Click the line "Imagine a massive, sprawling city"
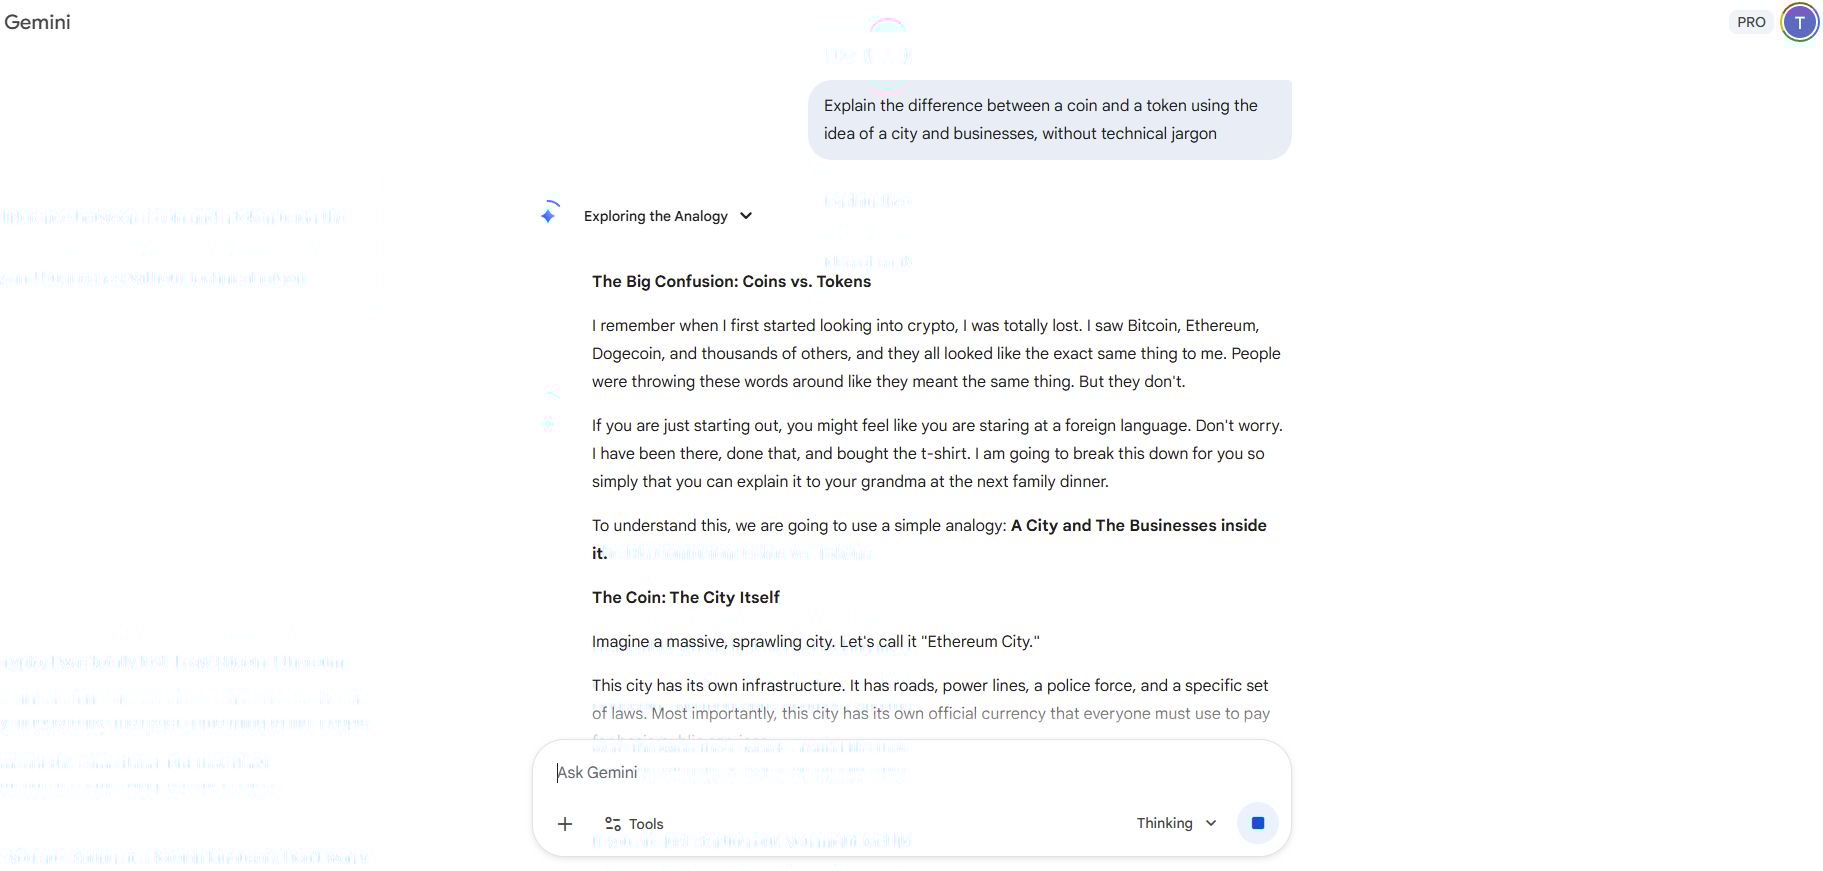Image resolution: width=1823 pixels, height=871 pixels. tap(816, 642)
